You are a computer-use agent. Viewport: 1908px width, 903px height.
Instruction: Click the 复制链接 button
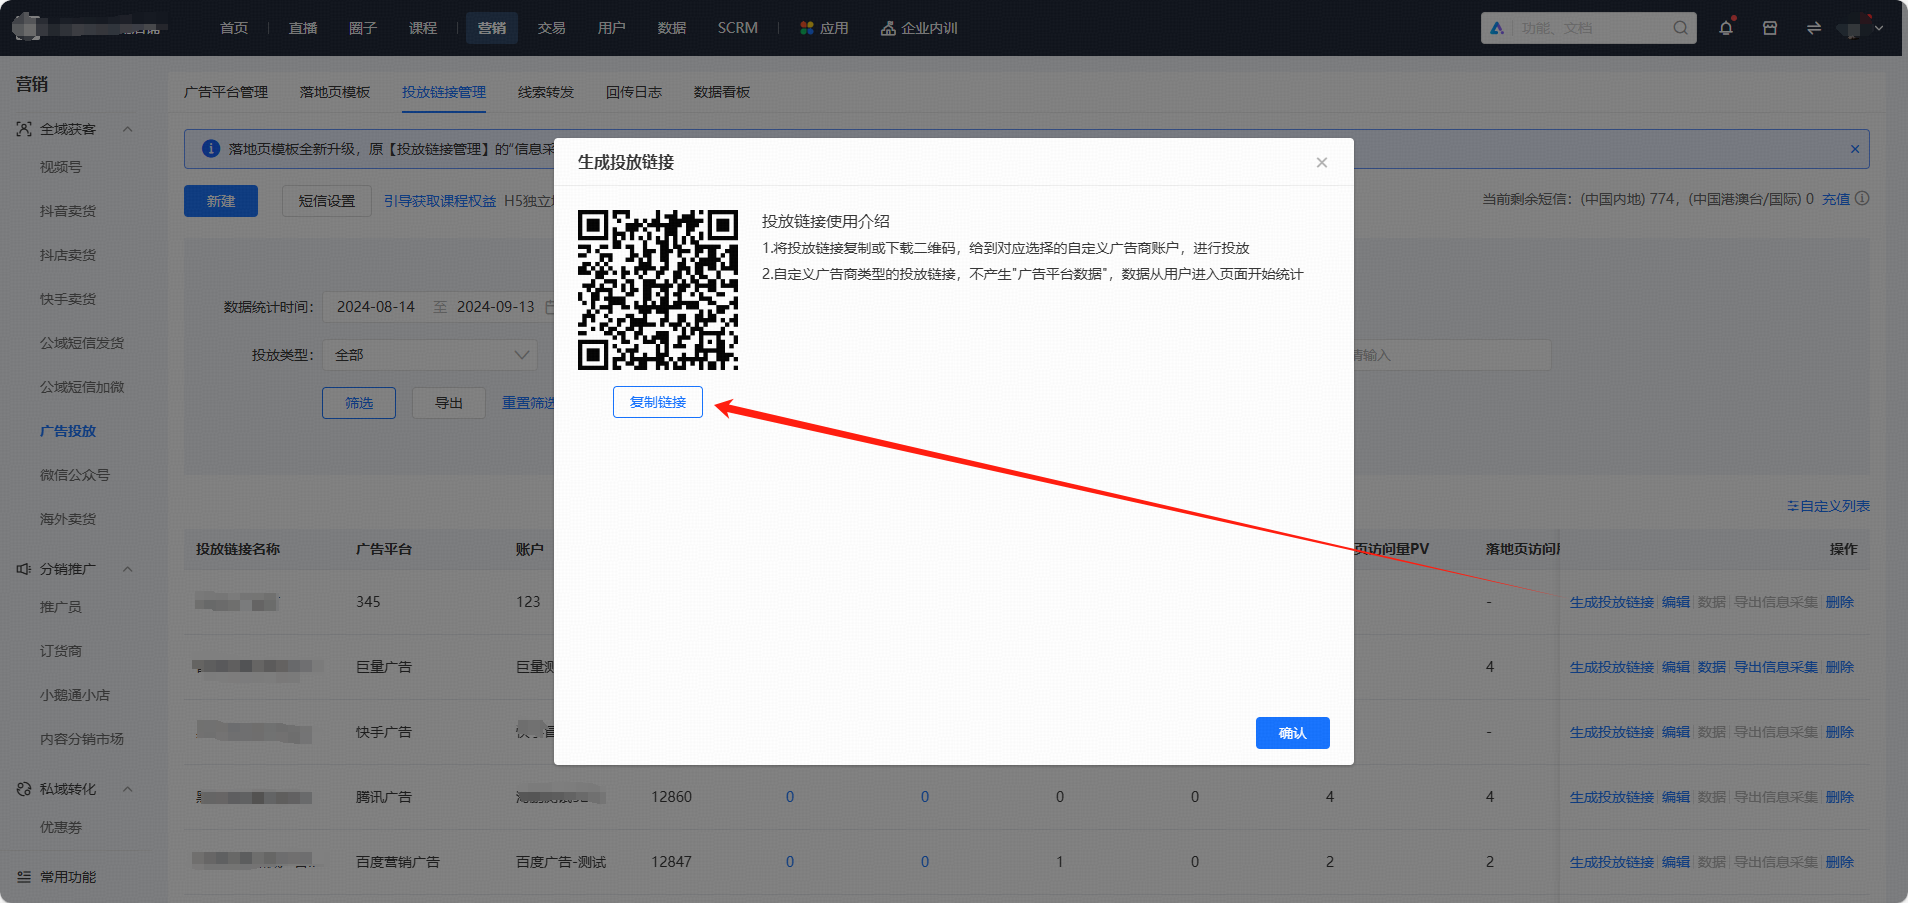point(658,402)
